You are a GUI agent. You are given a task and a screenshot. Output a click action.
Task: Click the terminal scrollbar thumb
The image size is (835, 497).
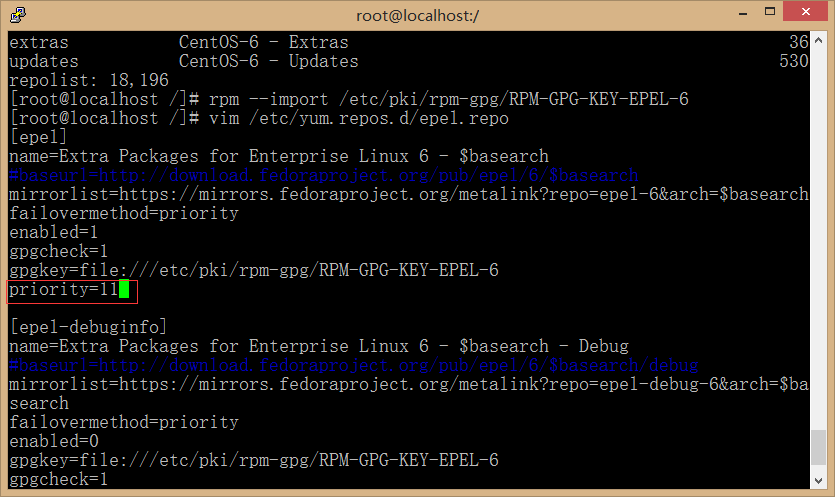pos(819,448)
